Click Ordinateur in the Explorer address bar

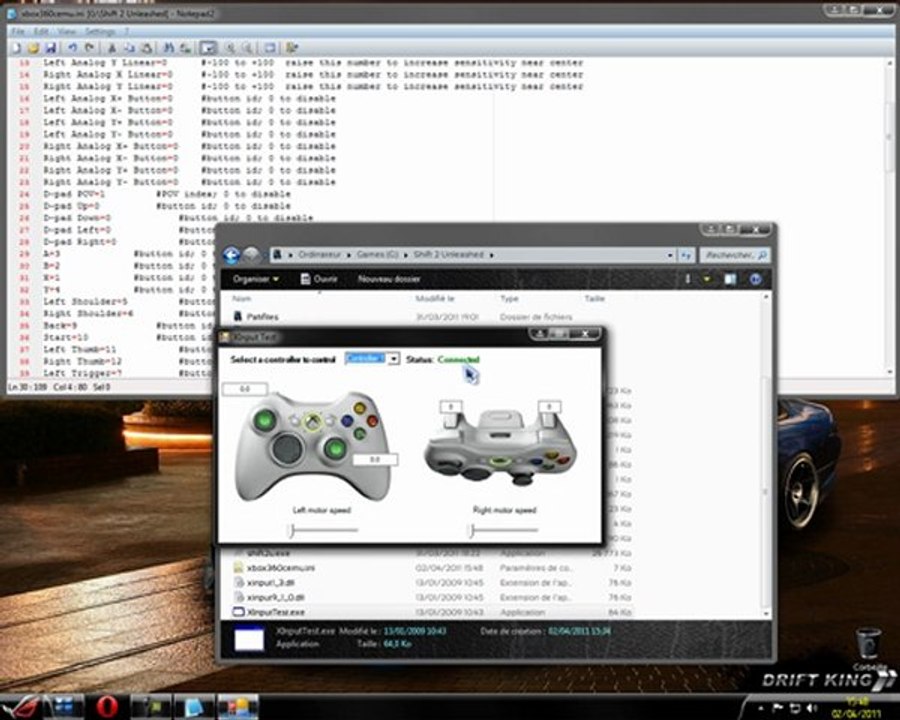click(319, 254)
